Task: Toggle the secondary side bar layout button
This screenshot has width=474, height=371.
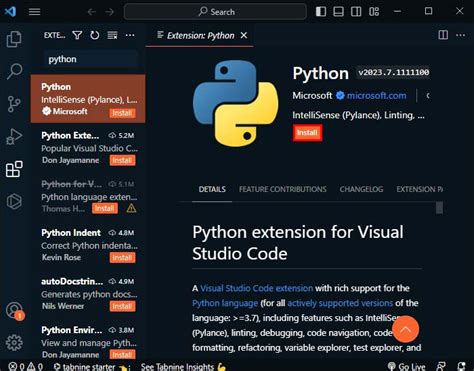Action: (x=356, y=12)
